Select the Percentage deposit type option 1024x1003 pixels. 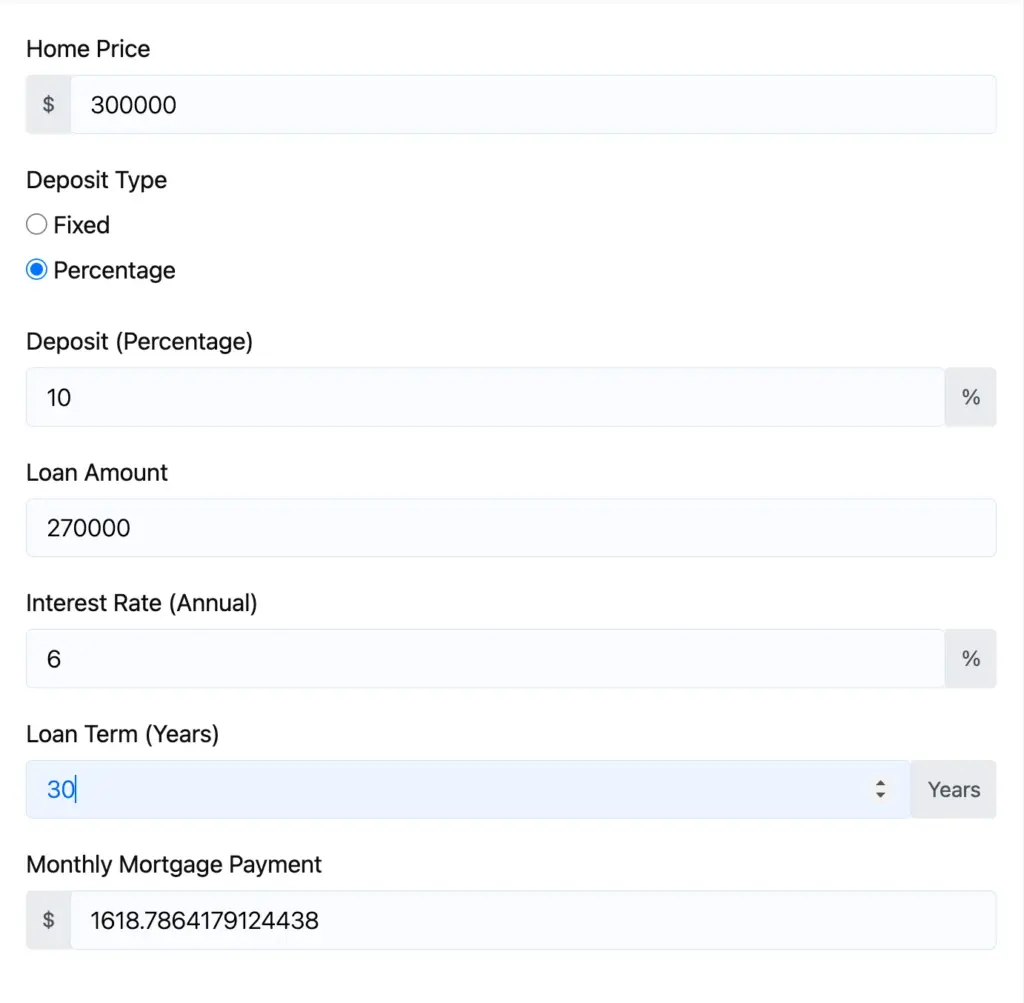(x=36, y=269)
